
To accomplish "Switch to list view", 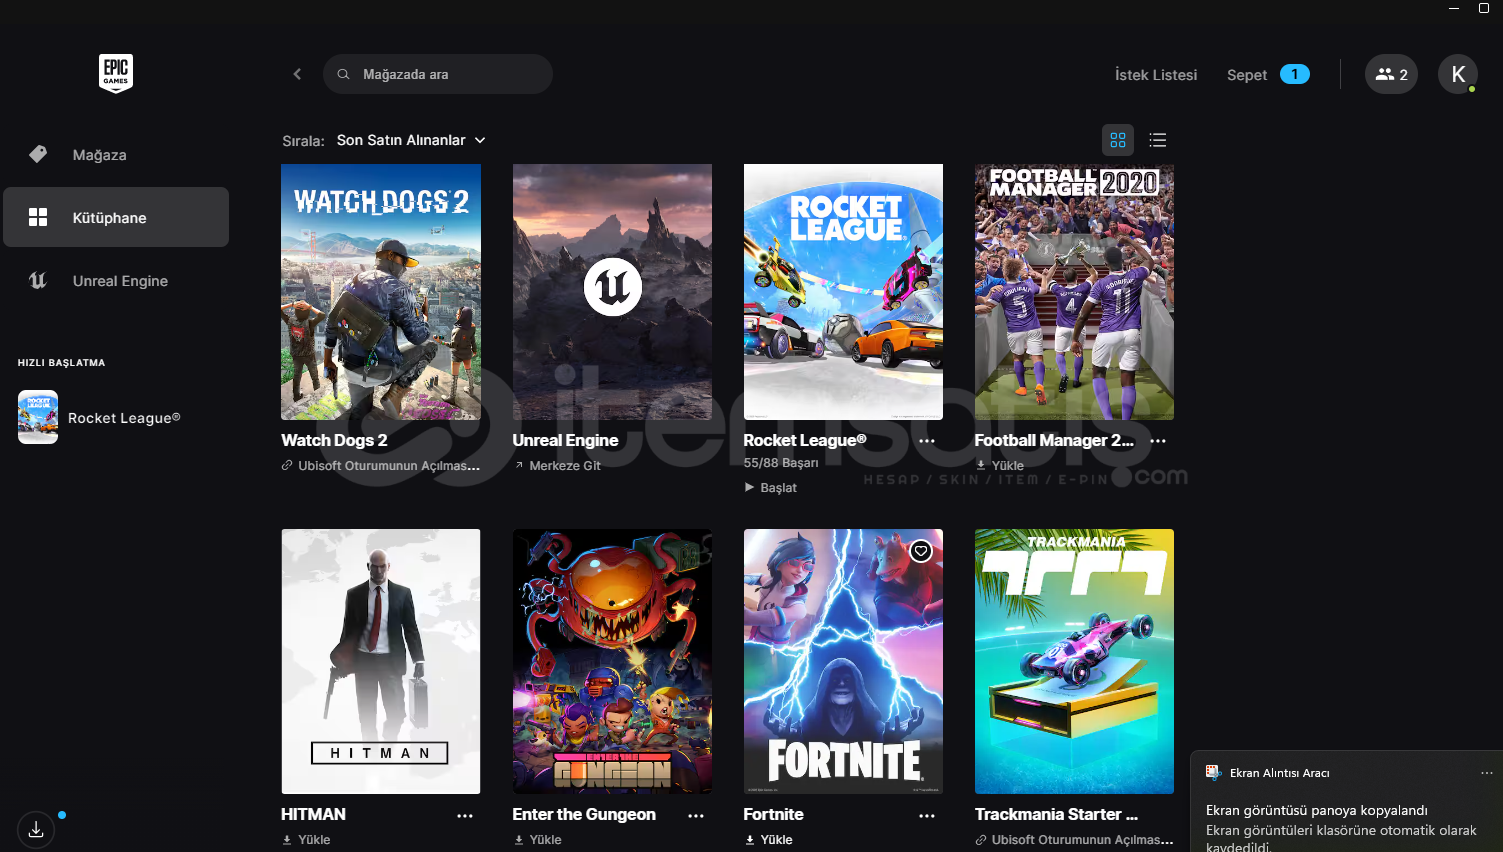I will point(1158,140).
